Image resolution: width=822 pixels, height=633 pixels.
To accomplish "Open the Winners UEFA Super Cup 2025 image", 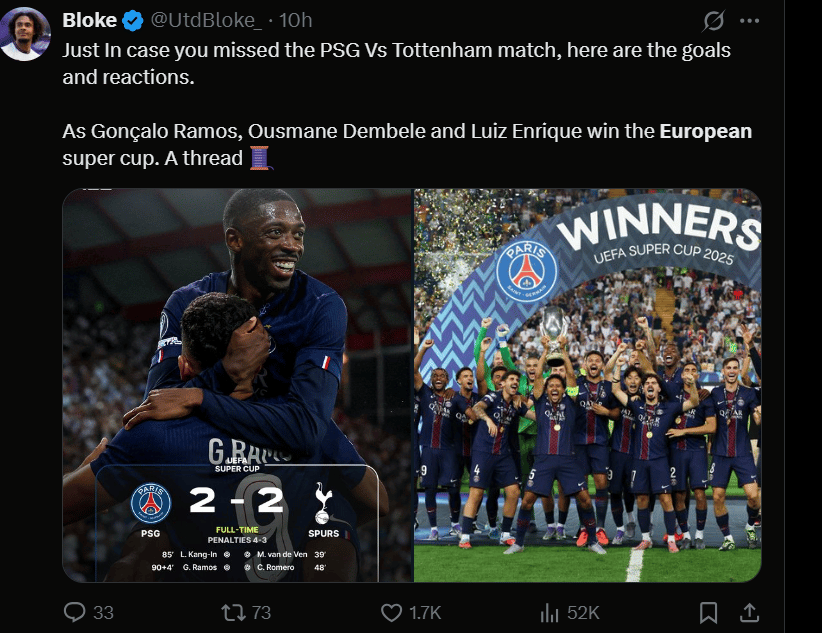I will [588, 385].
